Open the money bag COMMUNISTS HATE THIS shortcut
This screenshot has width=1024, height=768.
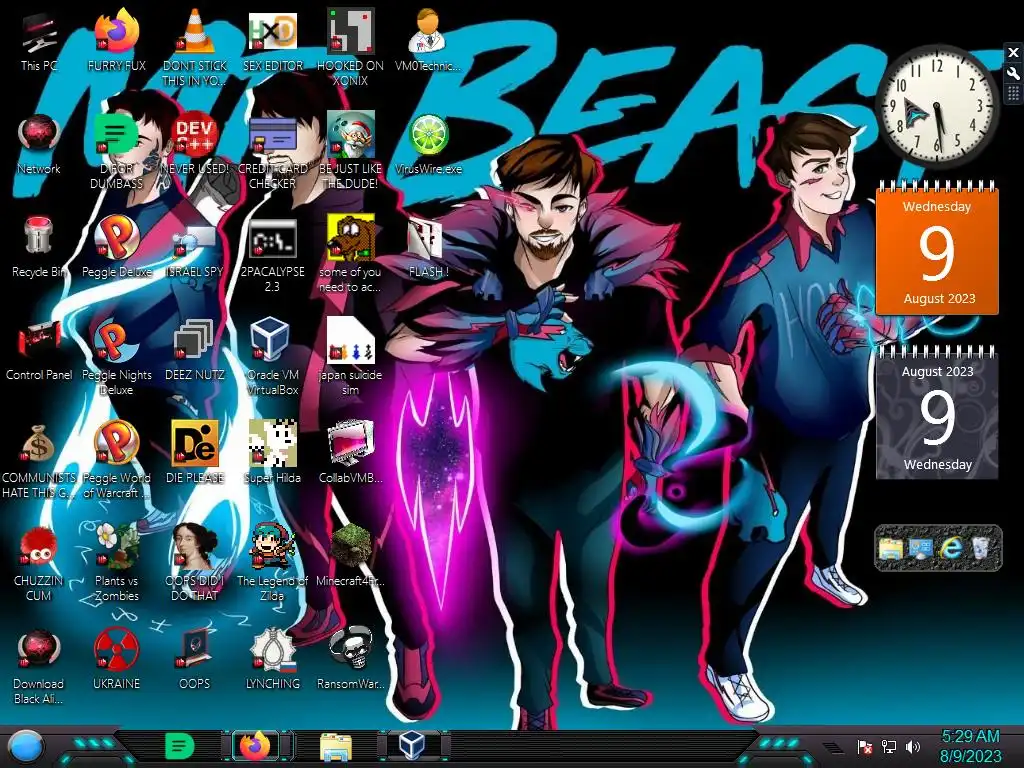pos(39,460)
